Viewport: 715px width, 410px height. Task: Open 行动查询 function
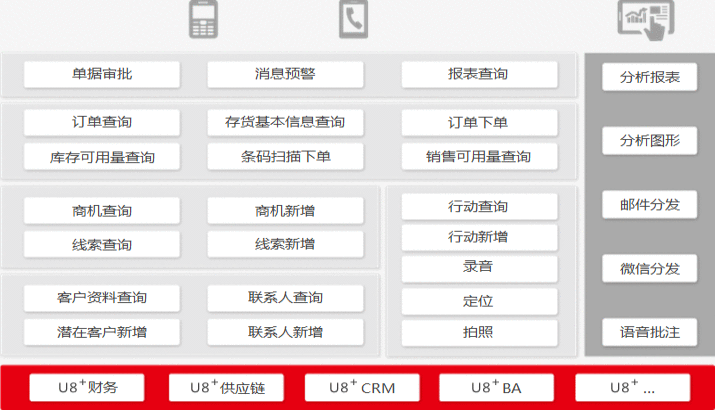(x=479, y=207)
